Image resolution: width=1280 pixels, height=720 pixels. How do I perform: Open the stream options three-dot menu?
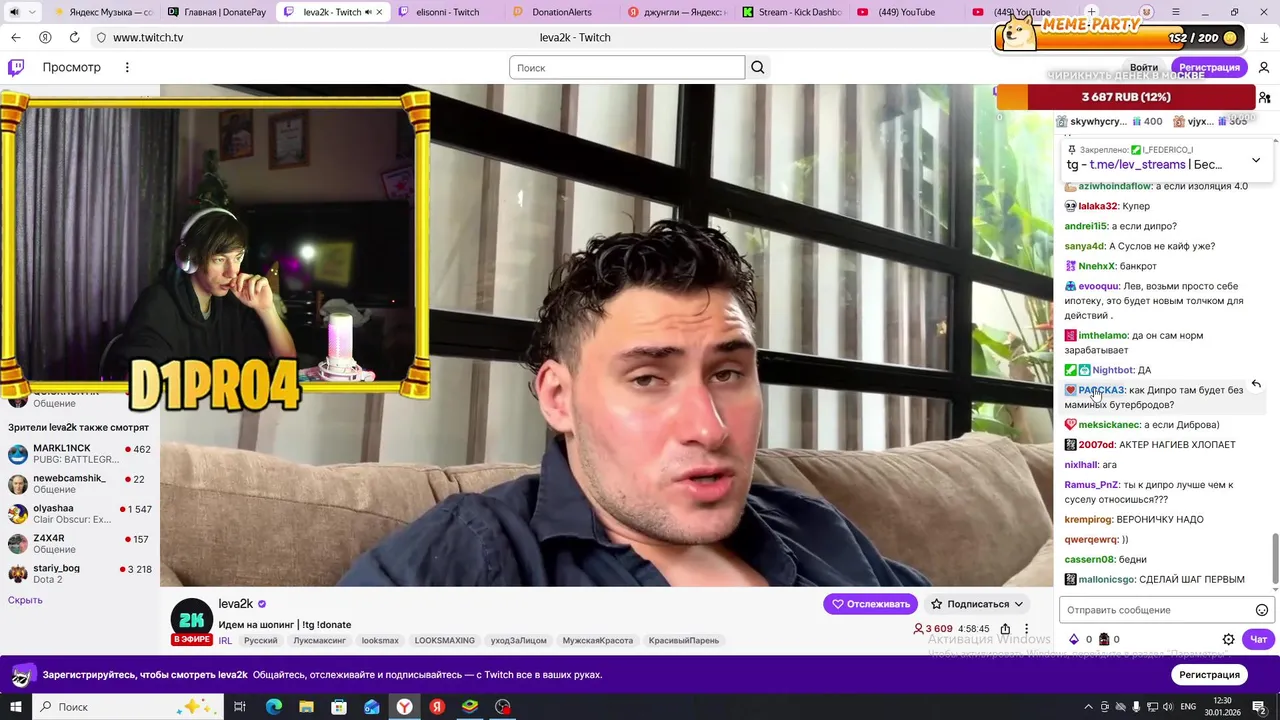pos(1026,629)
